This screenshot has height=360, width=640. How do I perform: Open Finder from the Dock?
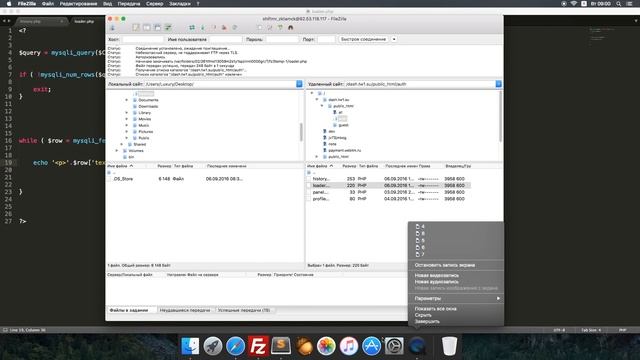(x=190, y=346)
